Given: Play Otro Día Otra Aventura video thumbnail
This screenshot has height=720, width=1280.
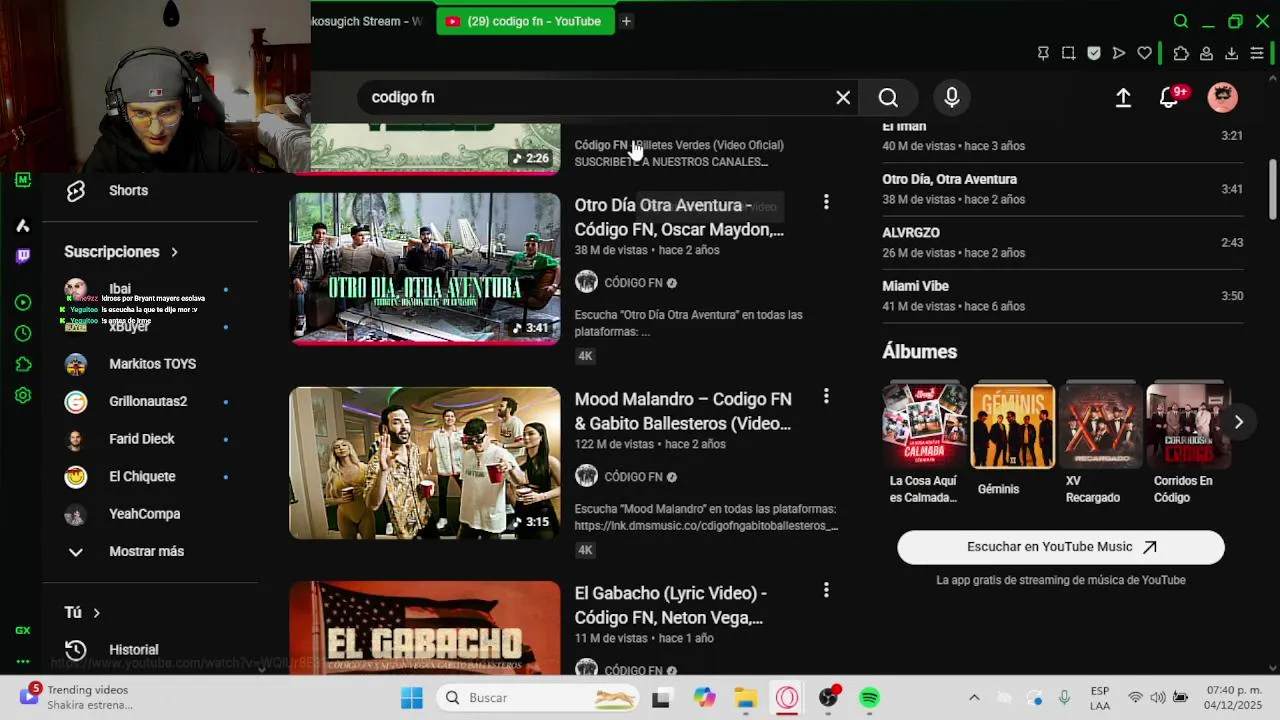Looking at the screenshot, I should coord(425,268).
